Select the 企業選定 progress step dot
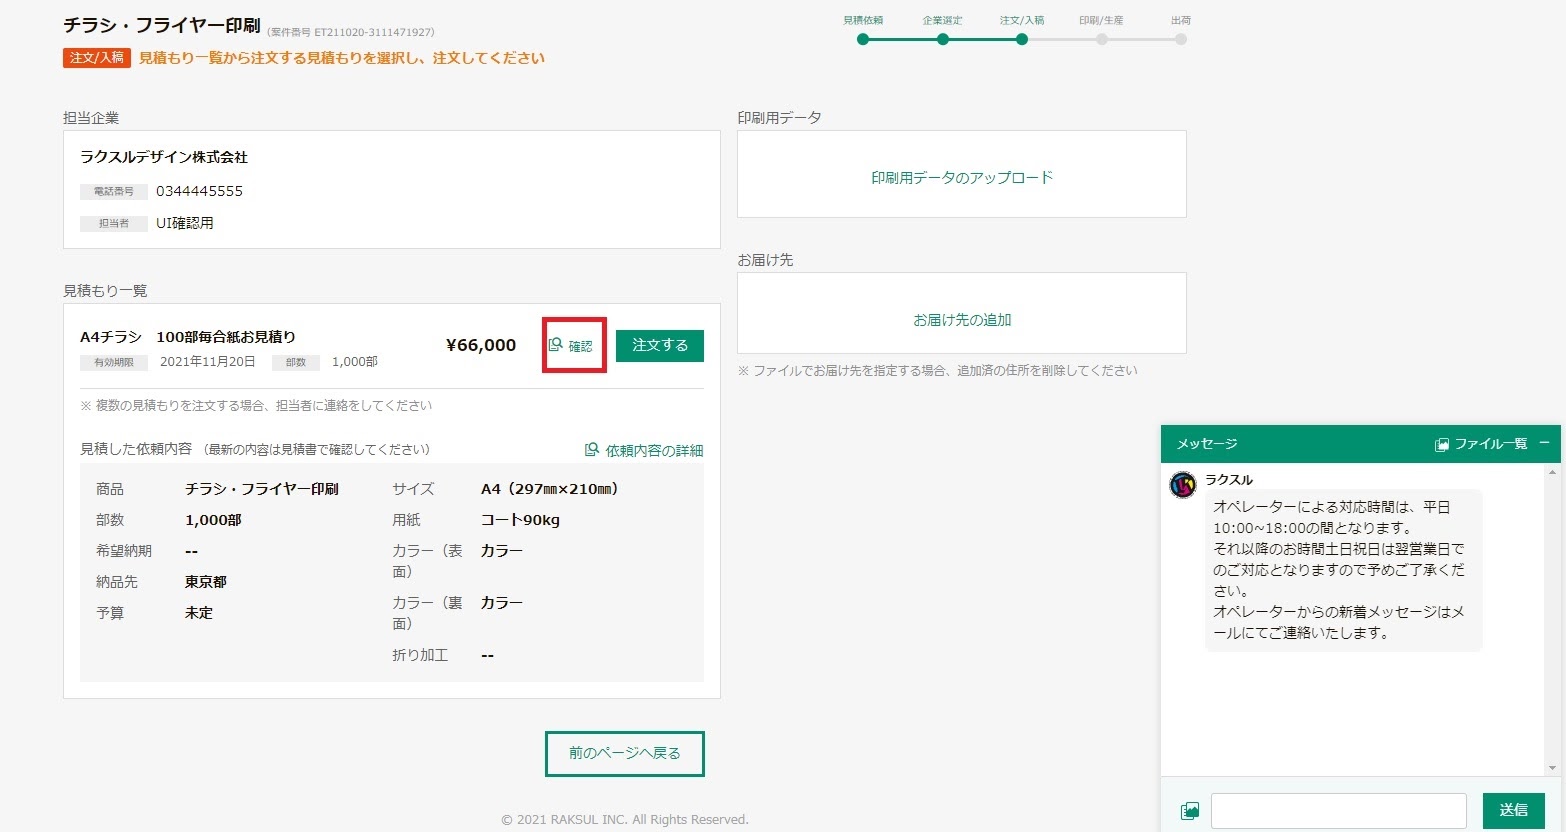The width and height of the screenshot is (1566, 832). tap(942, 40)
